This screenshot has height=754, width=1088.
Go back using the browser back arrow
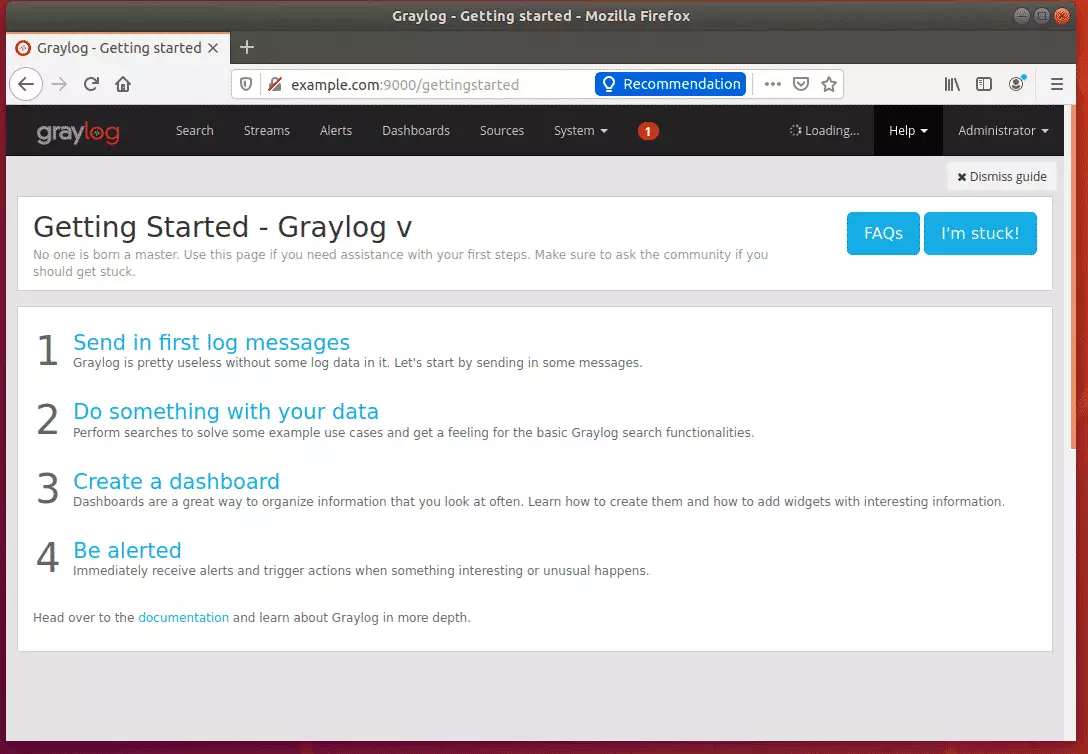[26, 85]
